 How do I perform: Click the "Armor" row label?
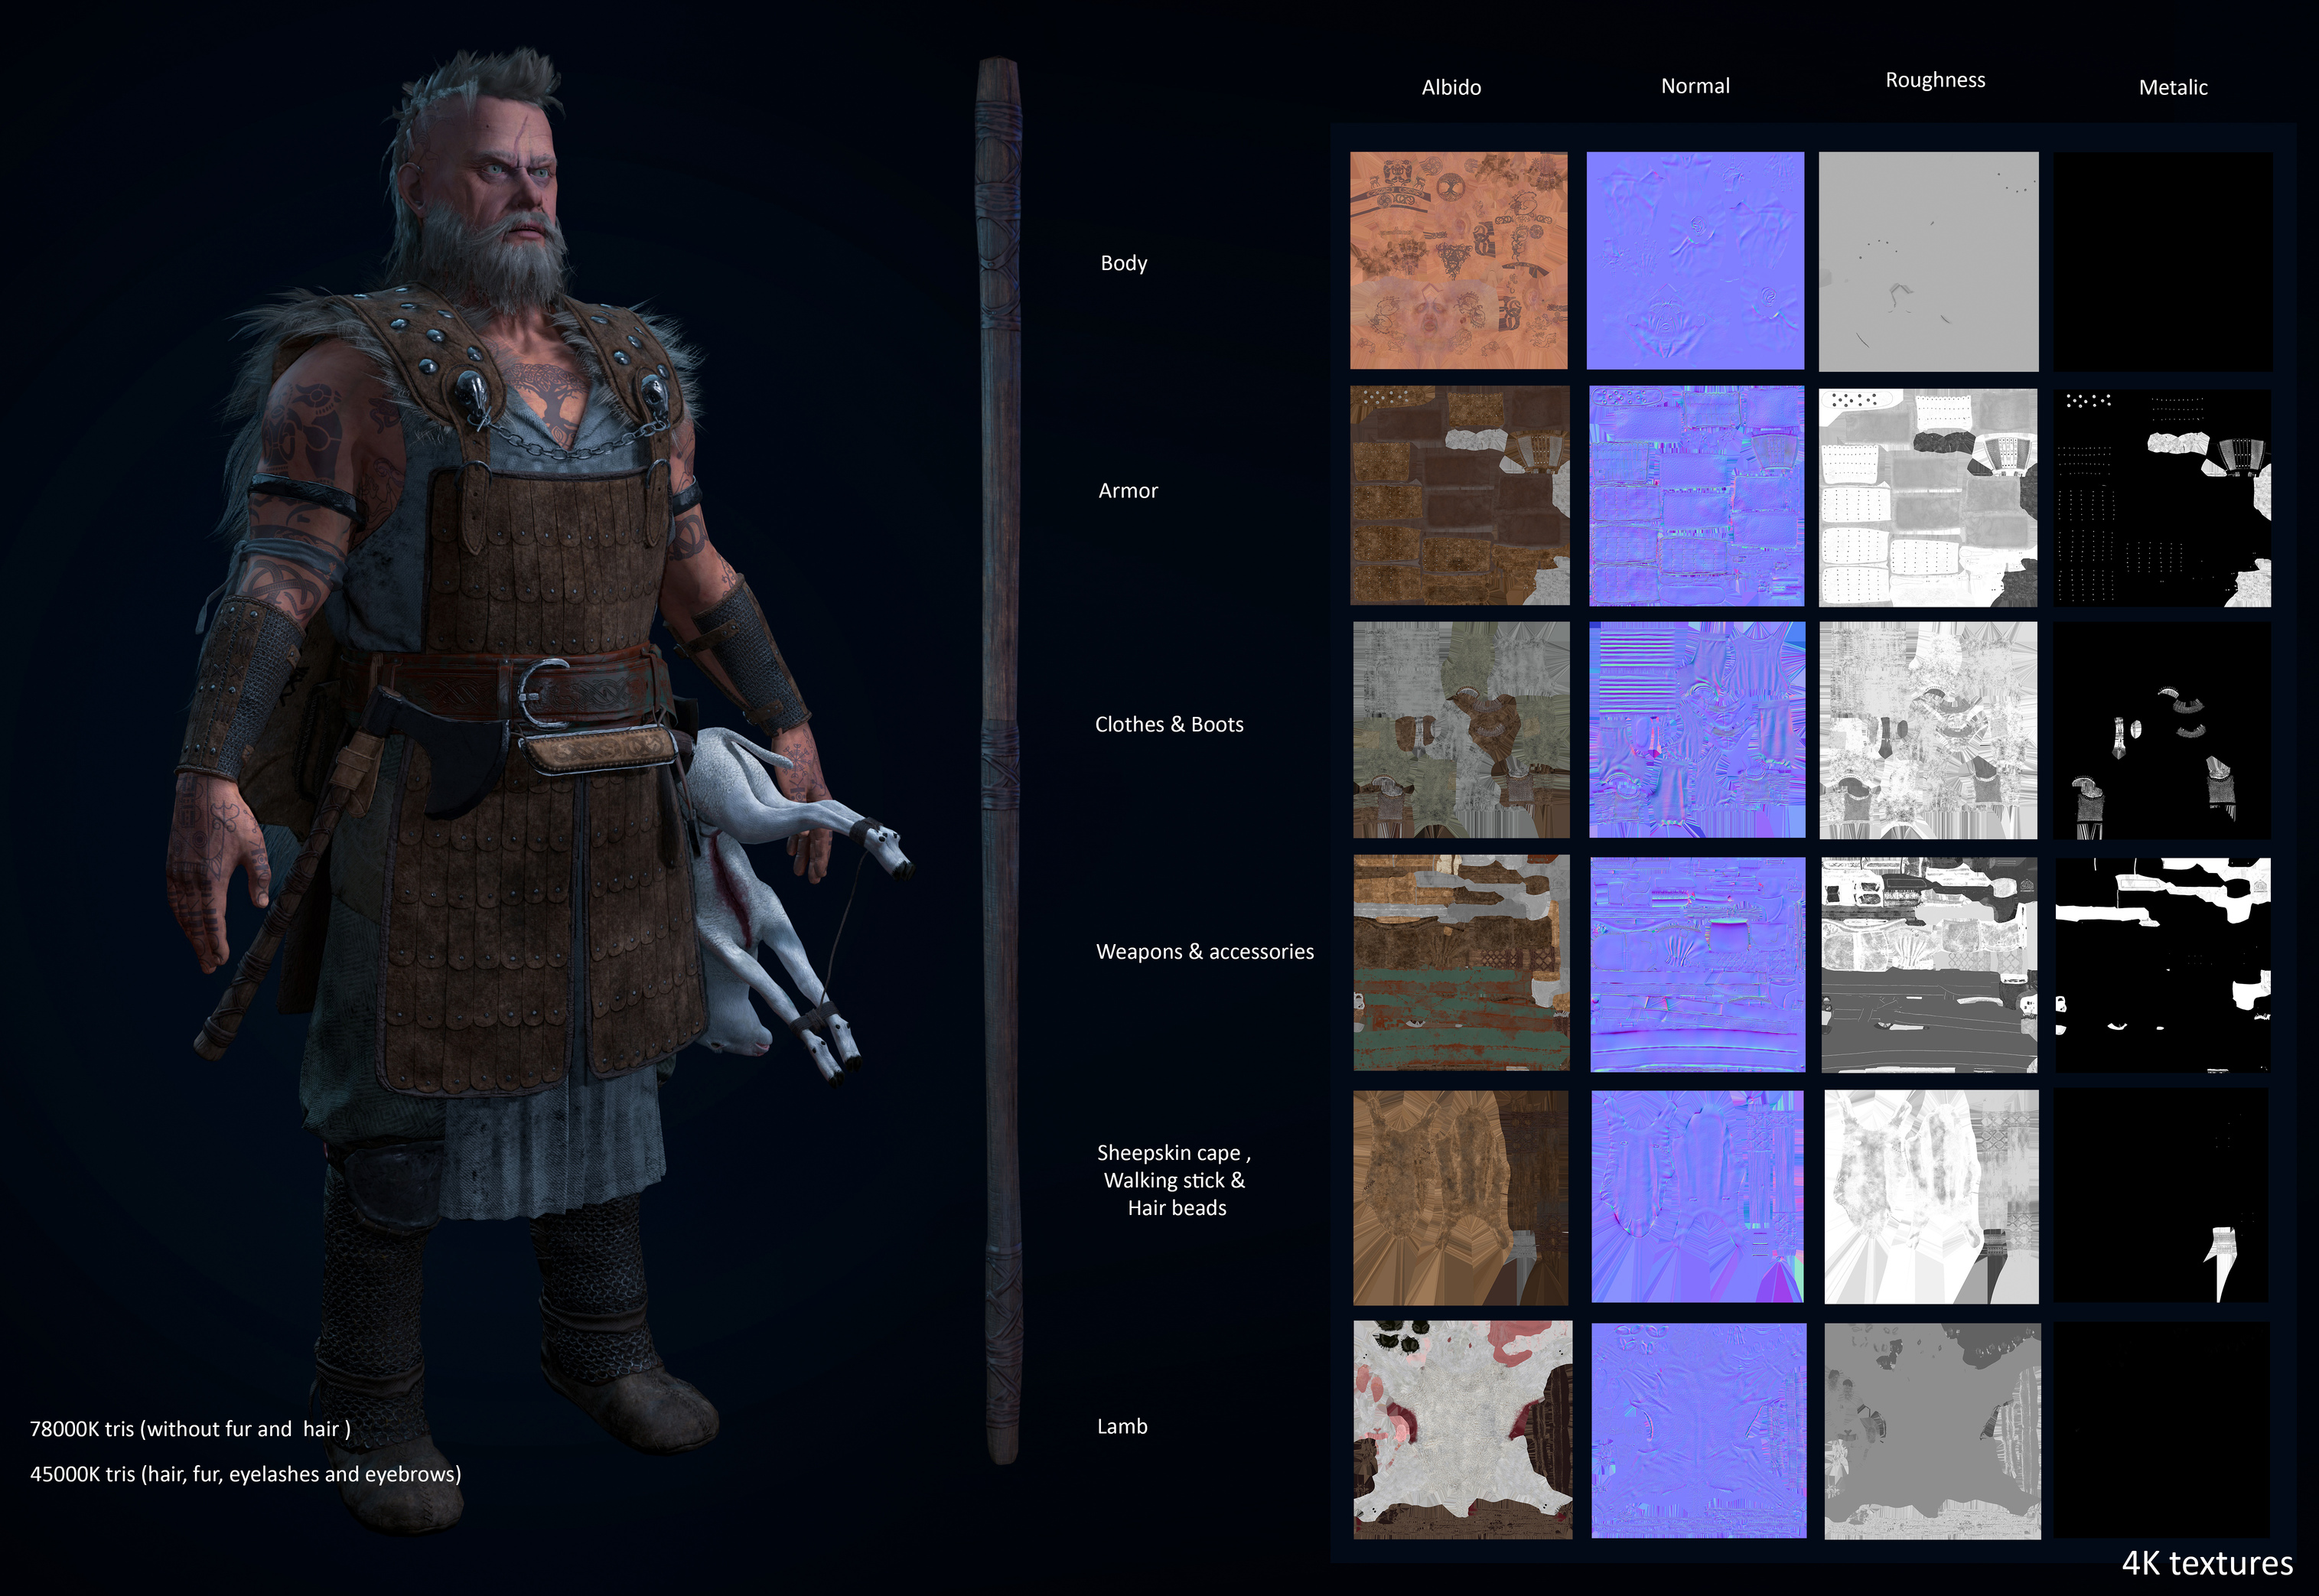1128,490
